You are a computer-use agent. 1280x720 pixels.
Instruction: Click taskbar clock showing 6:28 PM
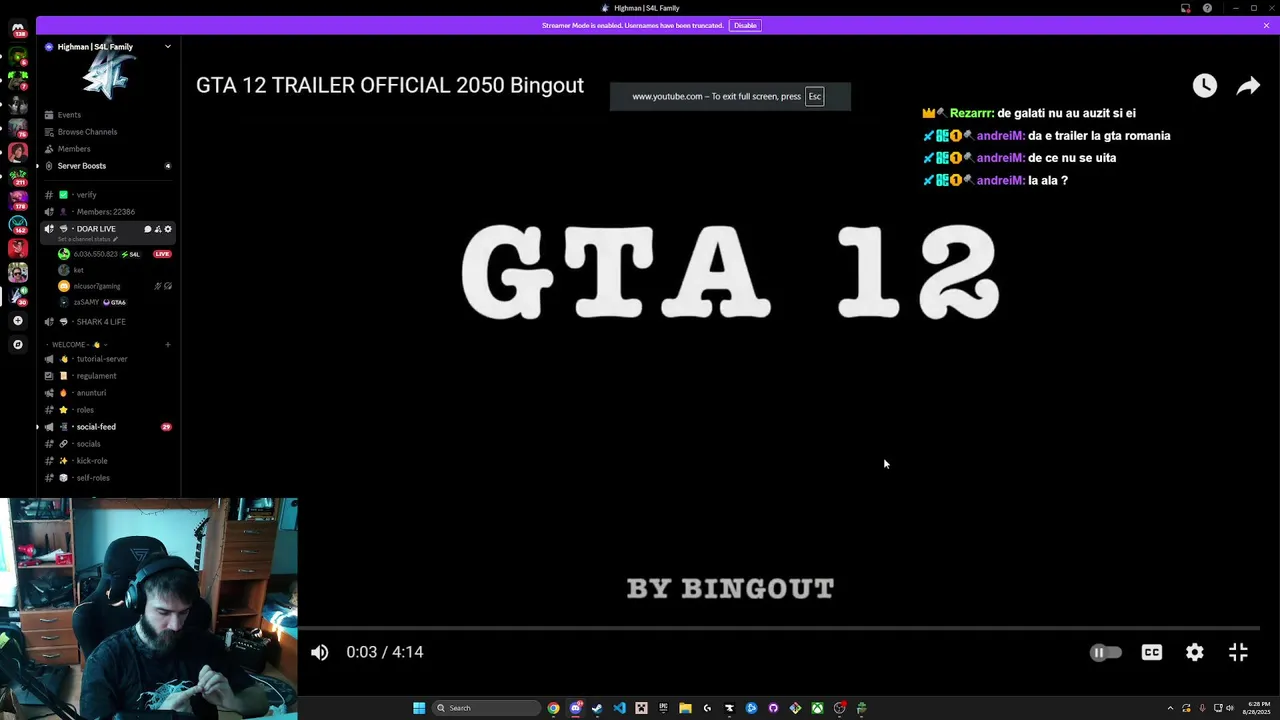[x=1258, y=708]
